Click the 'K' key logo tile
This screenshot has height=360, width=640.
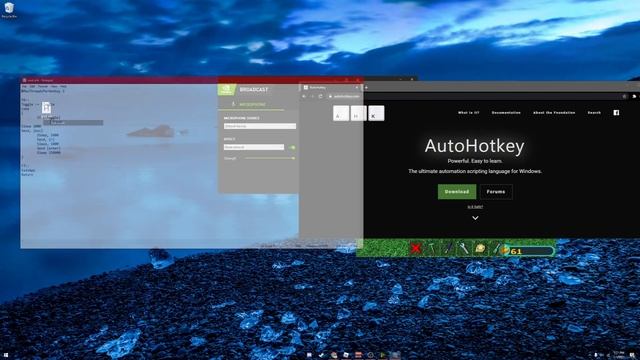pos(376,113)
